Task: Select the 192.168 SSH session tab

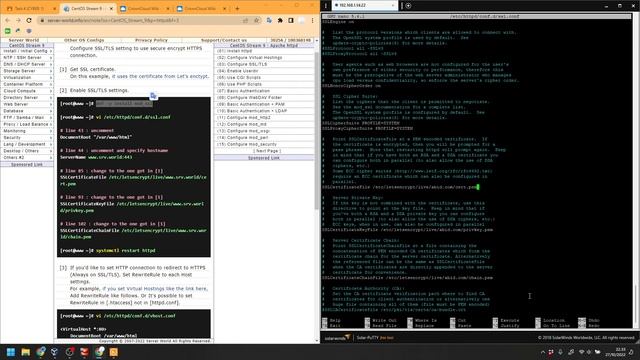Action: tap(364, 6)
